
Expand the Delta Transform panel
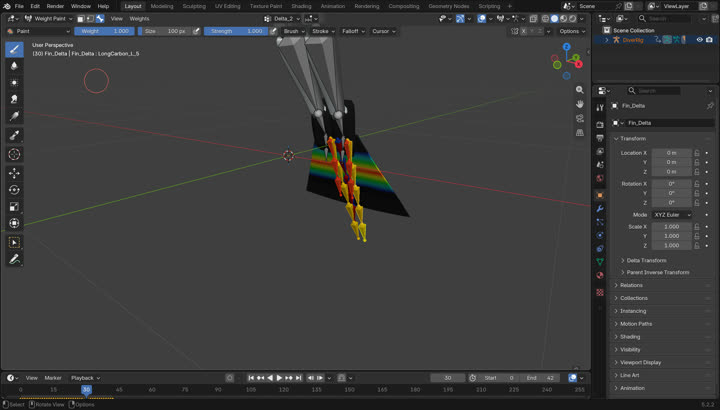[x=646, y=260]
